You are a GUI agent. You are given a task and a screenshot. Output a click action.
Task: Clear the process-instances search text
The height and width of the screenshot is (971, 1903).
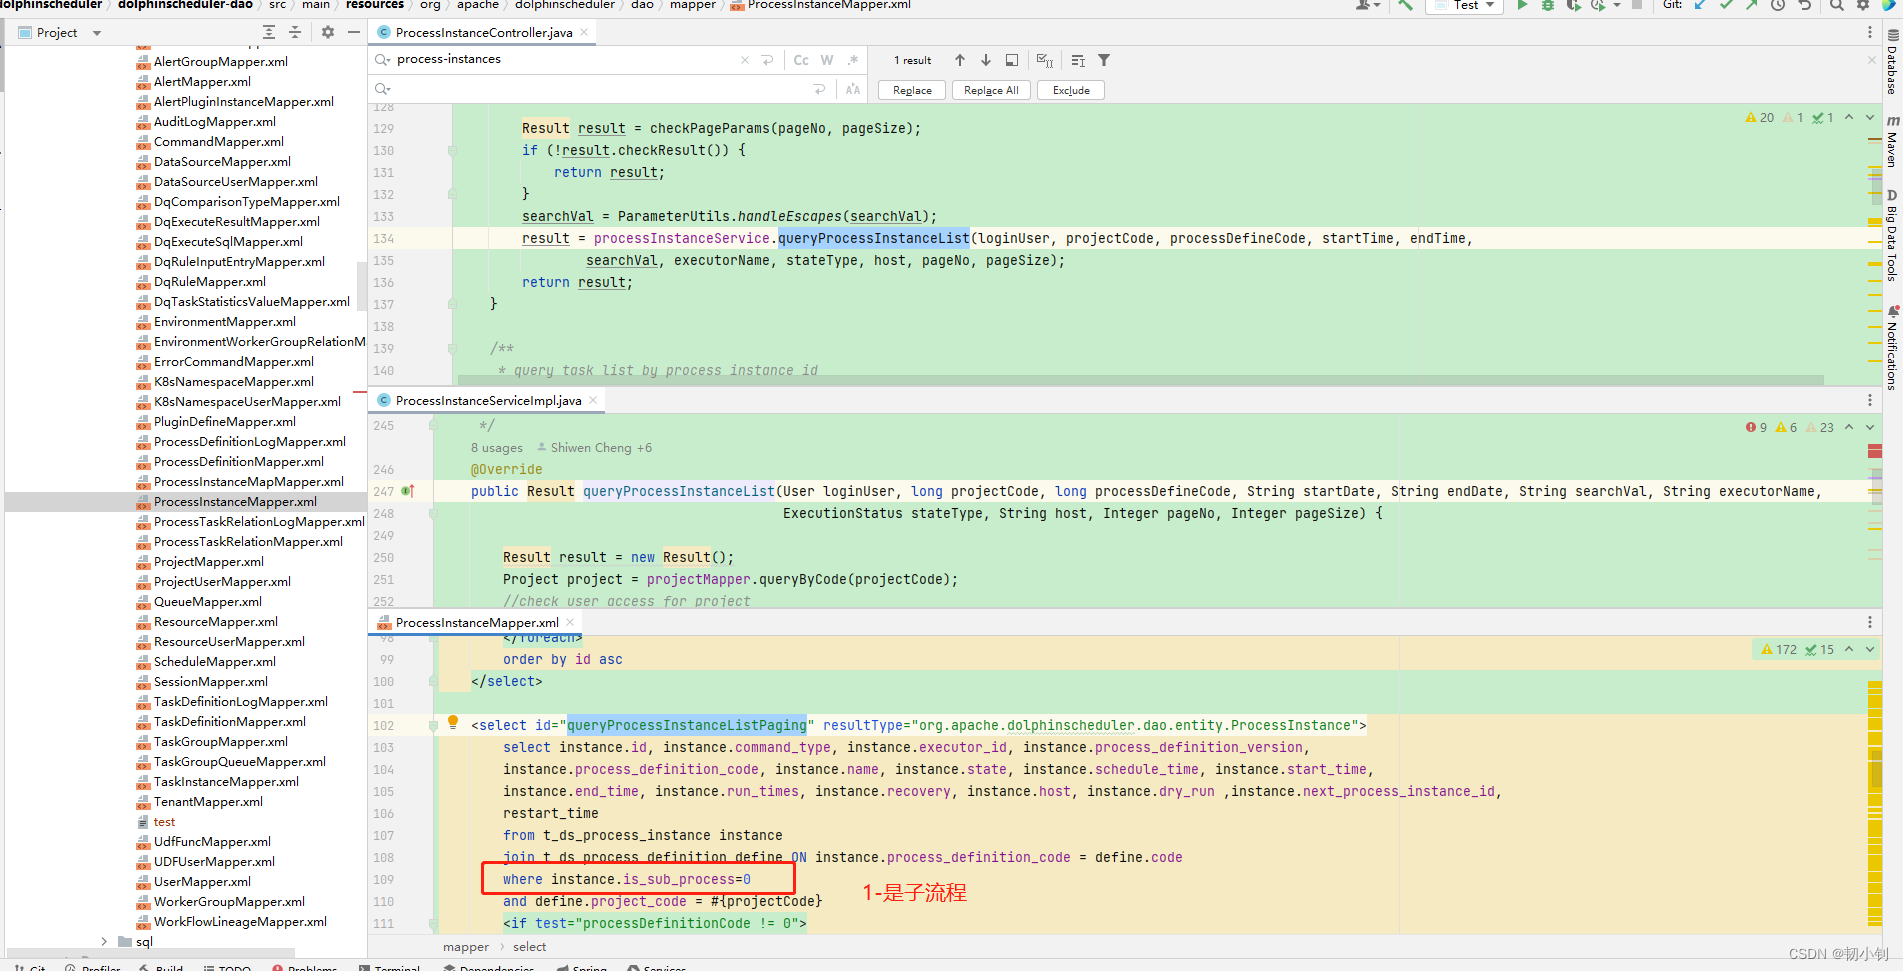click(x=744, y=60)
